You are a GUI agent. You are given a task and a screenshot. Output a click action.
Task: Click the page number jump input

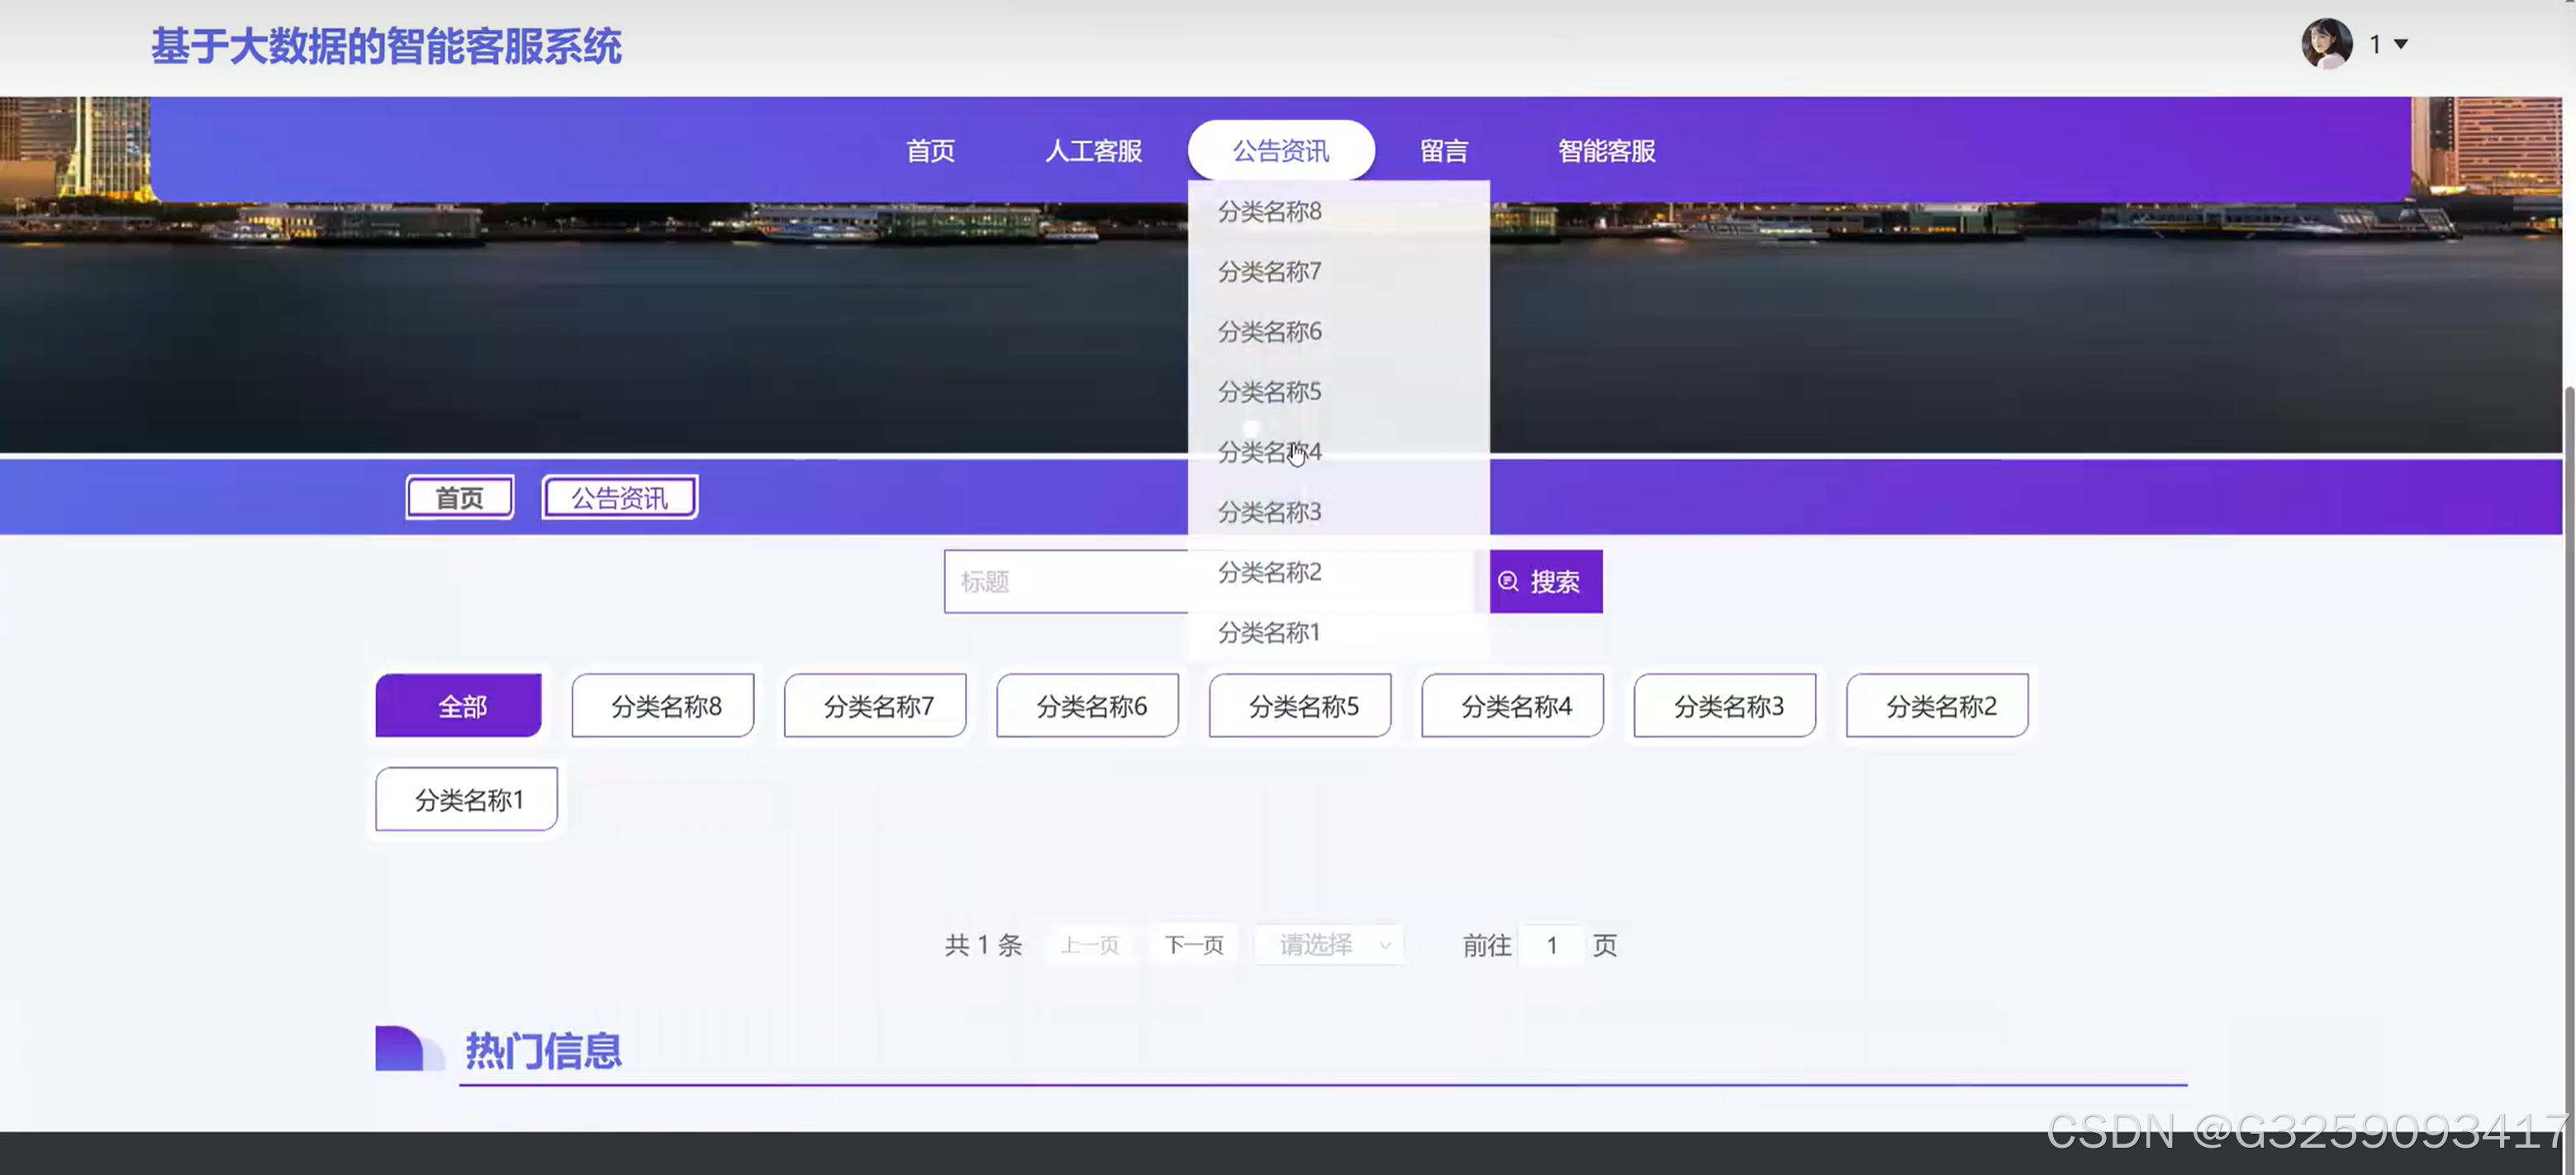[1551, 945]
